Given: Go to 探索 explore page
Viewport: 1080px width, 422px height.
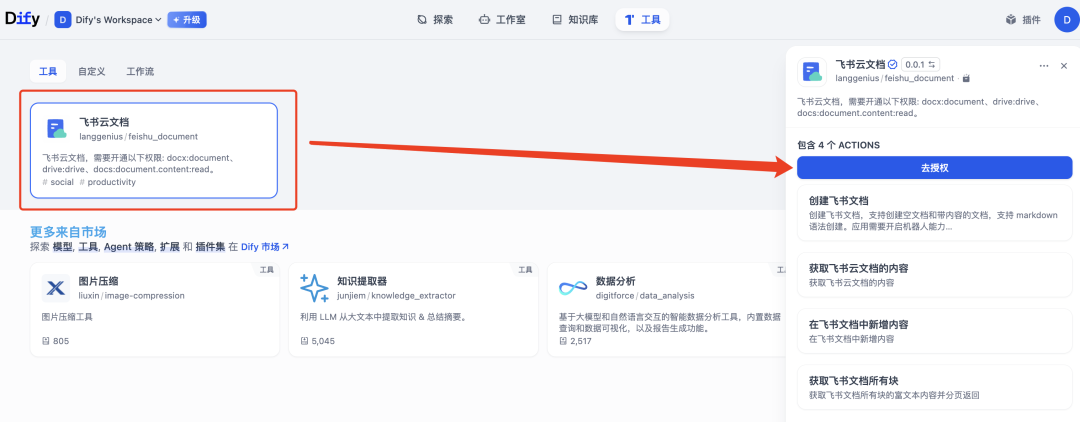Looking at the screenshot, I should (435, 20).
